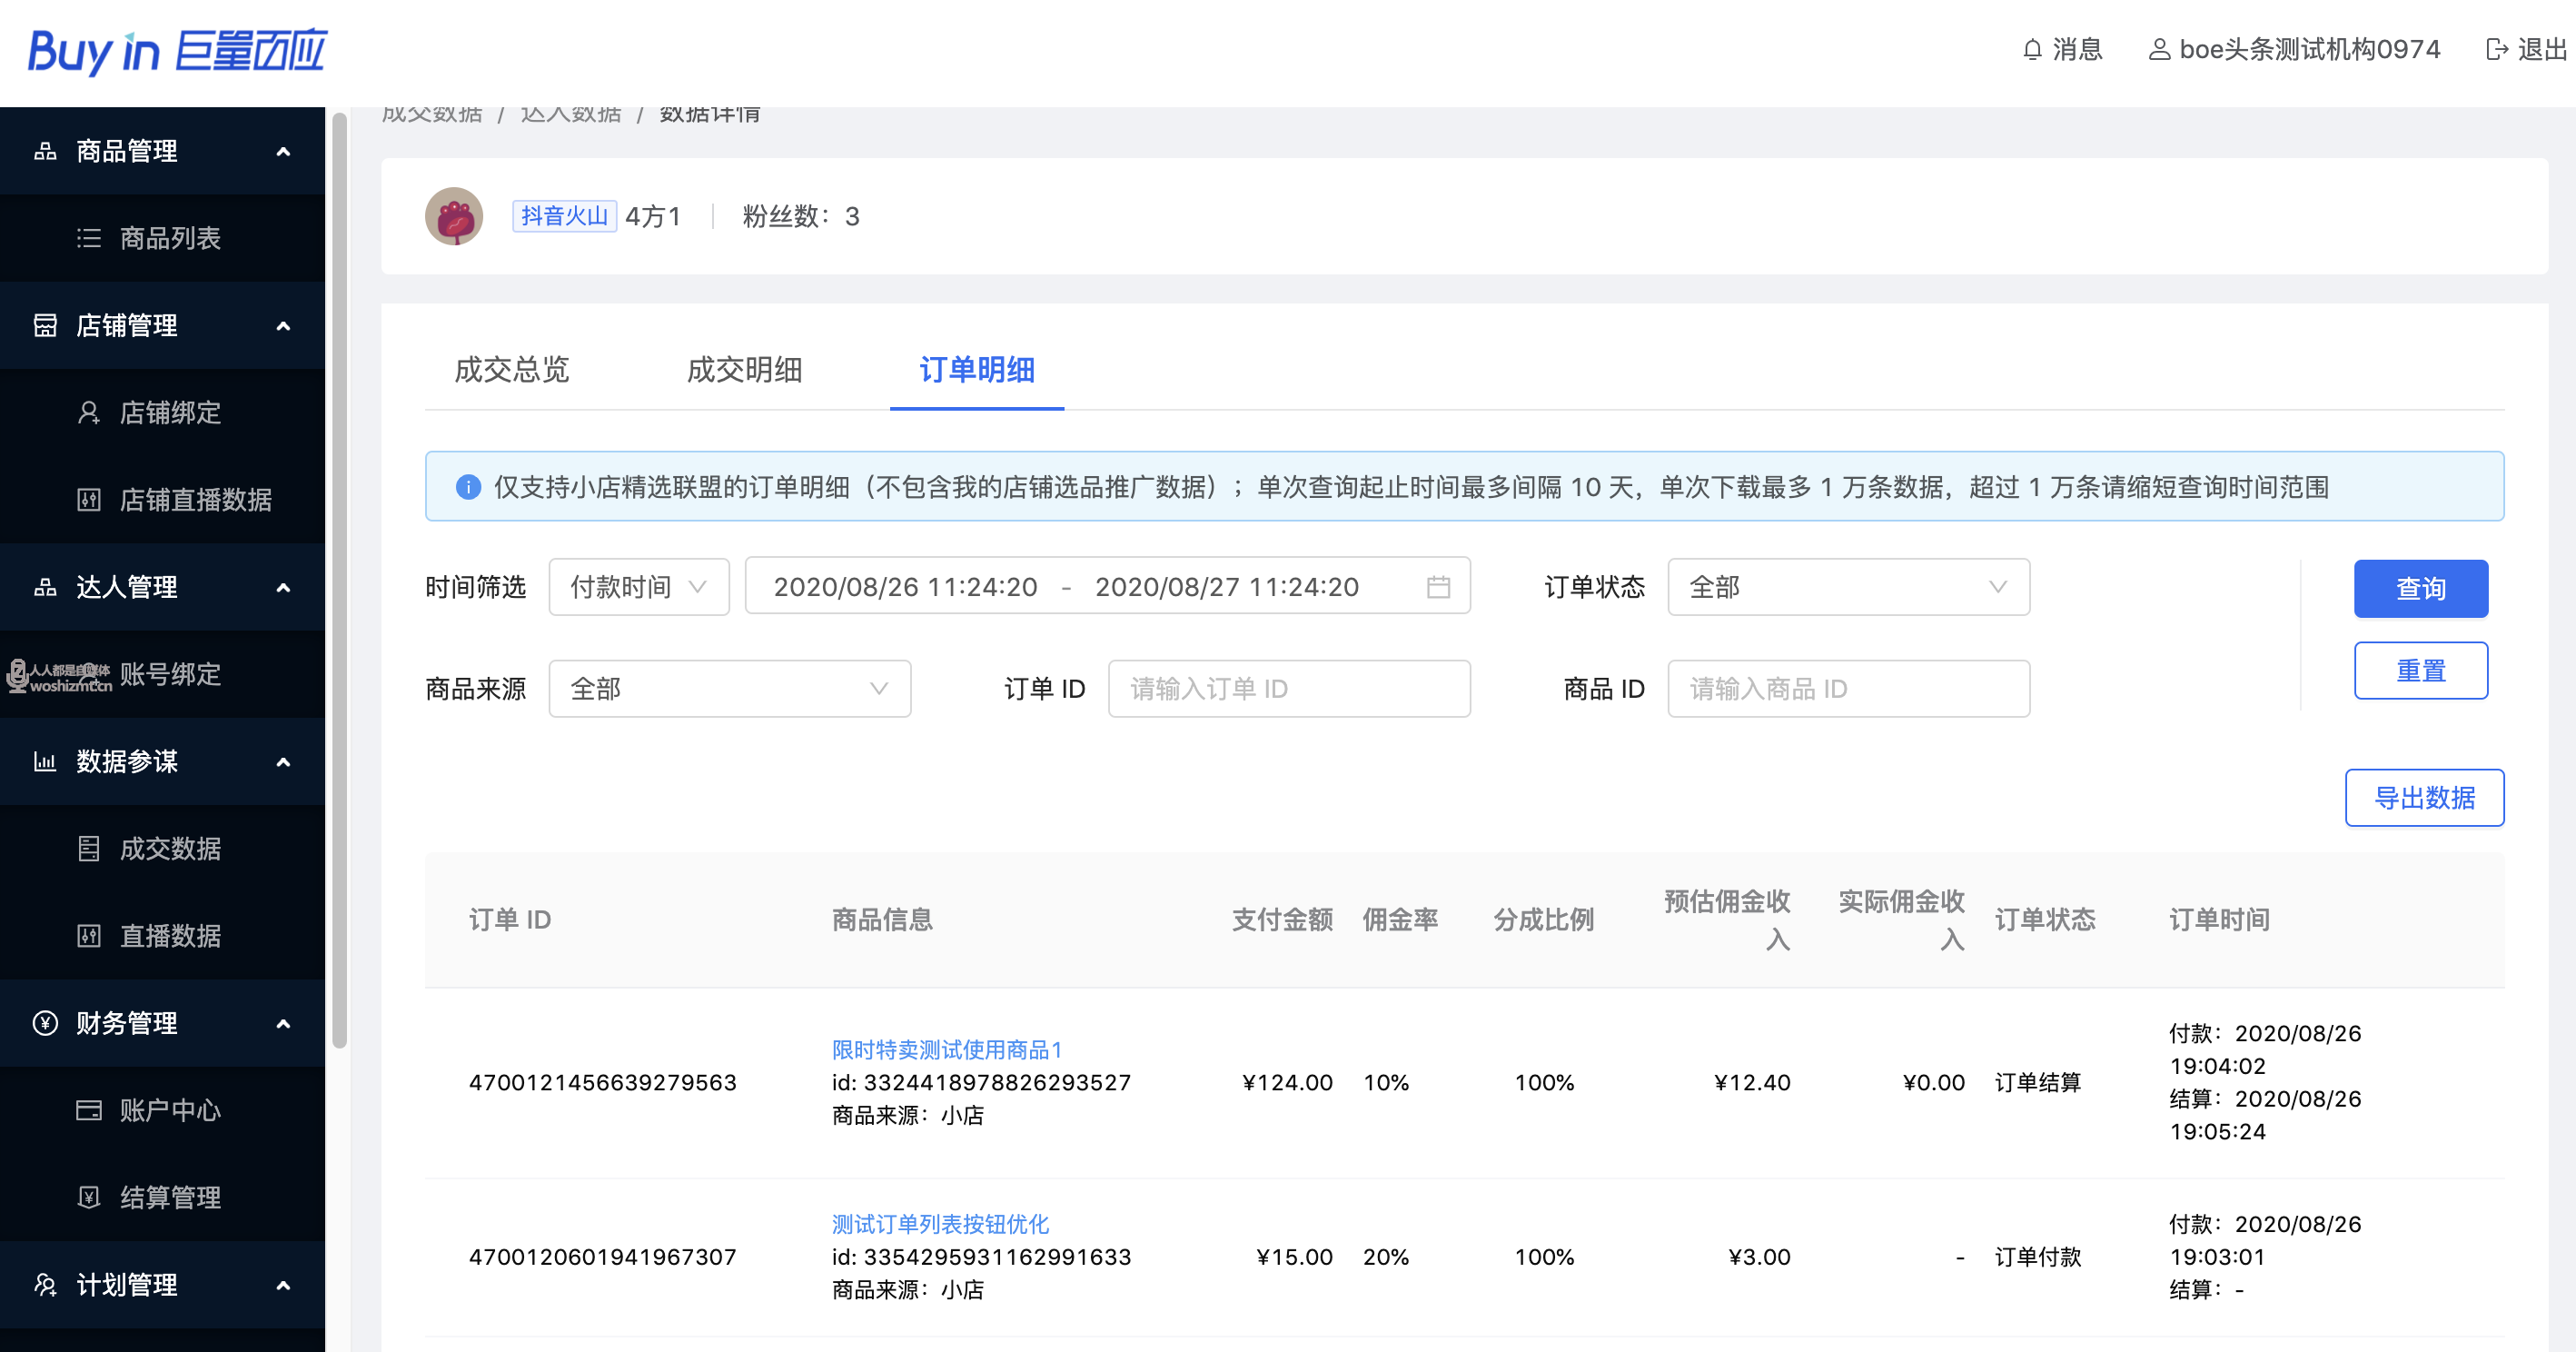Click the calendar icon in the date range
The width and height of the screenshot is (2576, 1352).
(x=1438, y=587)
